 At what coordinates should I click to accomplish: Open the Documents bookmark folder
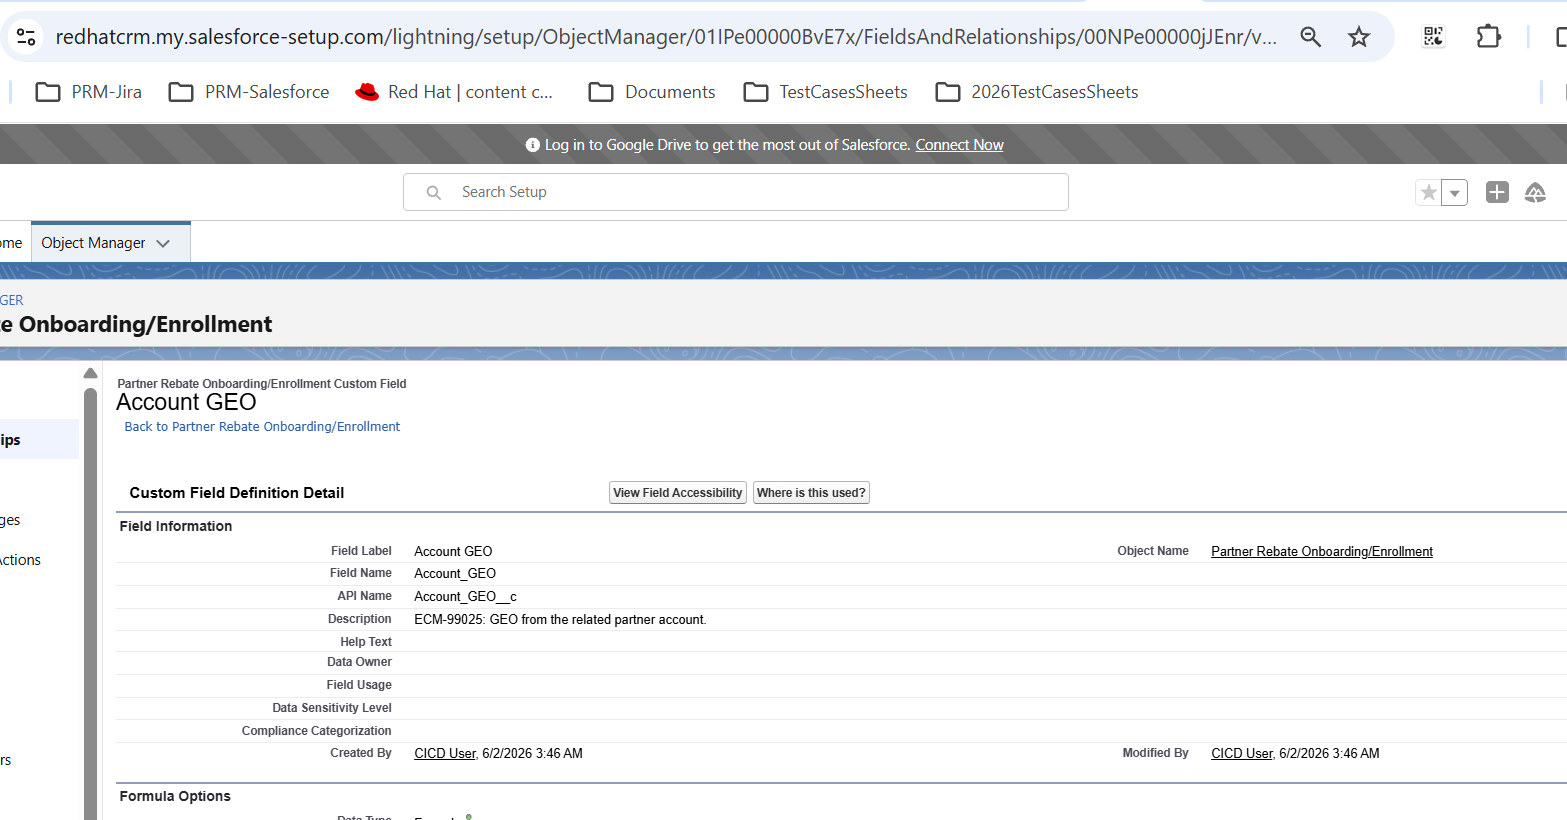click(x=652, y=92)
